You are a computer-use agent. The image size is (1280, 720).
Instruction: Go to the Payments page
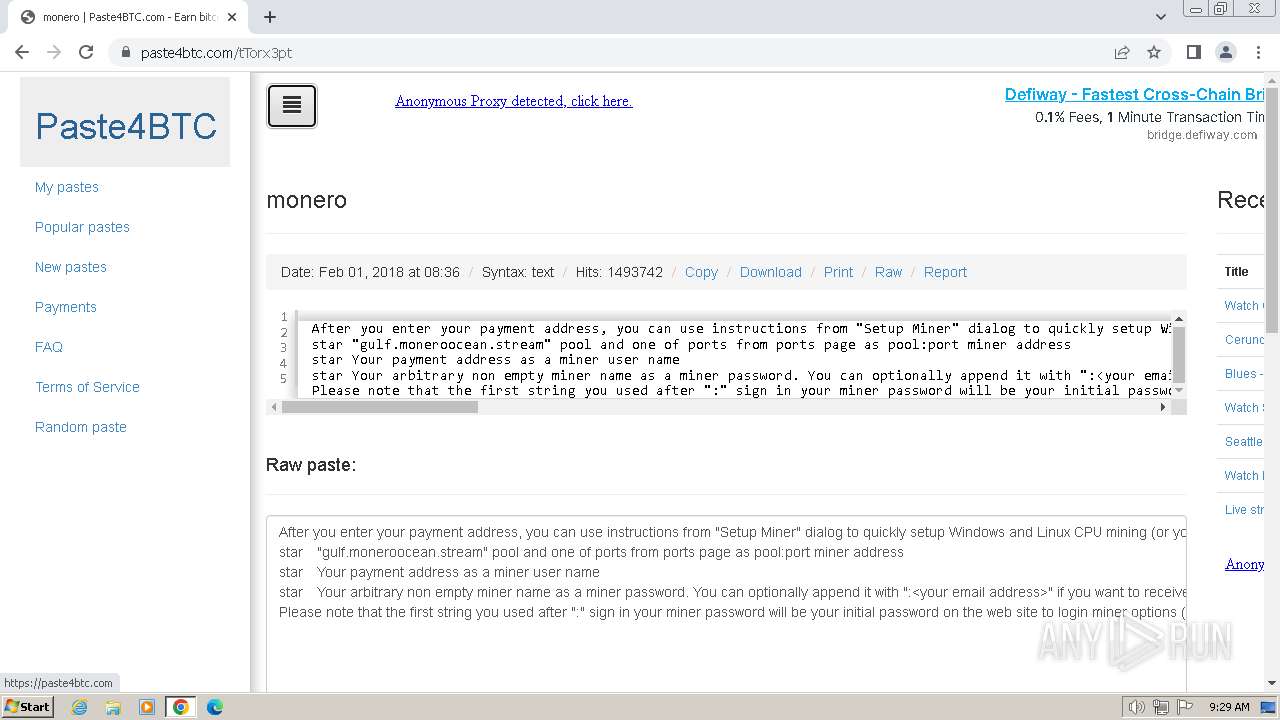pos(66,307)
